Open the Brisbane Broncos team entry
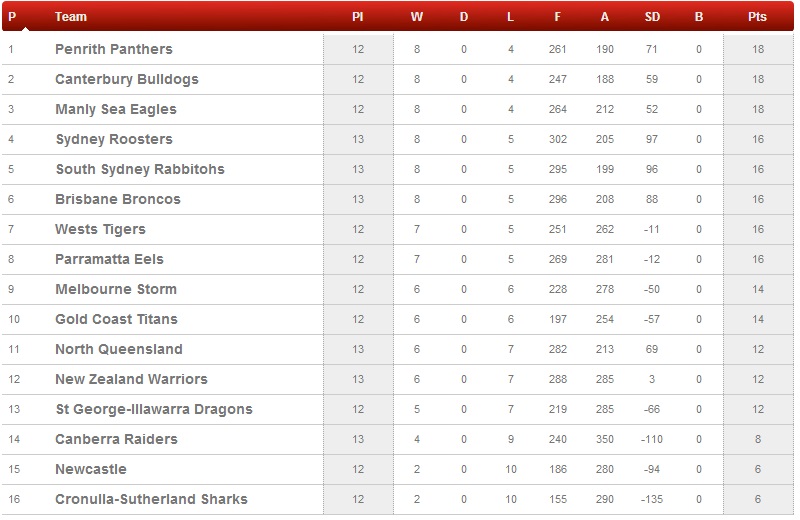 point(118,199)
